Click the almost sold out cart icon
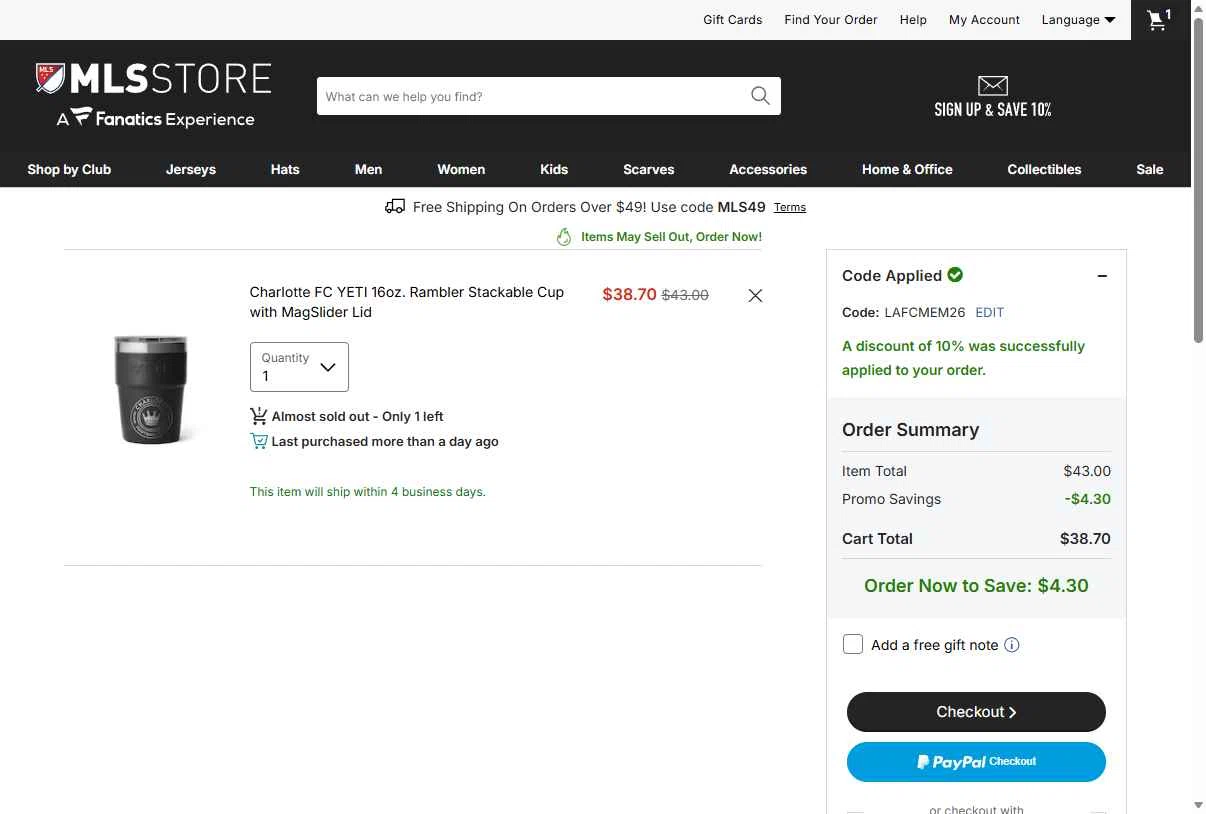1206x814 pixels. click(258, 416)
